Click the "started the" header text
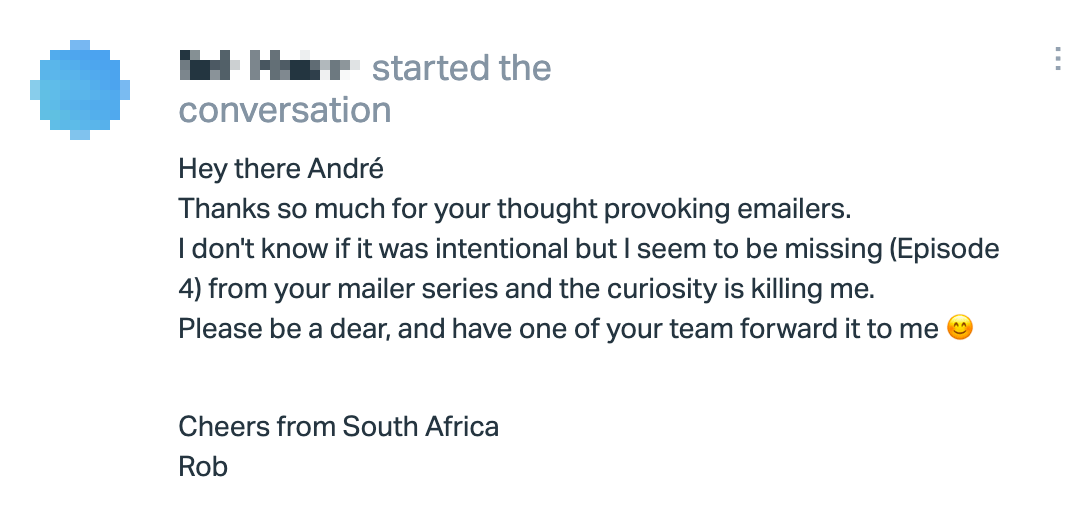Viewport: 1084px width, 510px height. pos(462,68)
